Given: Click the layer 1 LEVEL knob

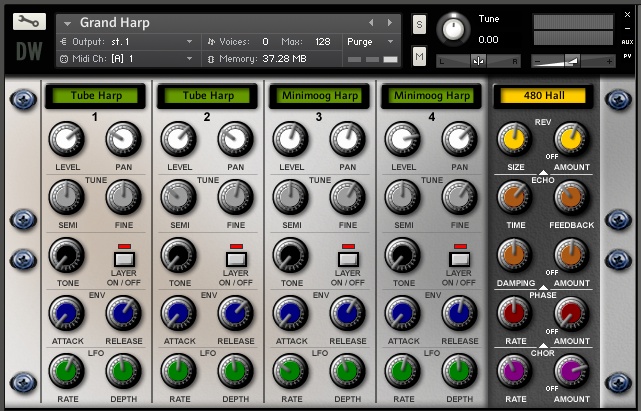Looking at the screenshot, I should (x=68, y=140).
